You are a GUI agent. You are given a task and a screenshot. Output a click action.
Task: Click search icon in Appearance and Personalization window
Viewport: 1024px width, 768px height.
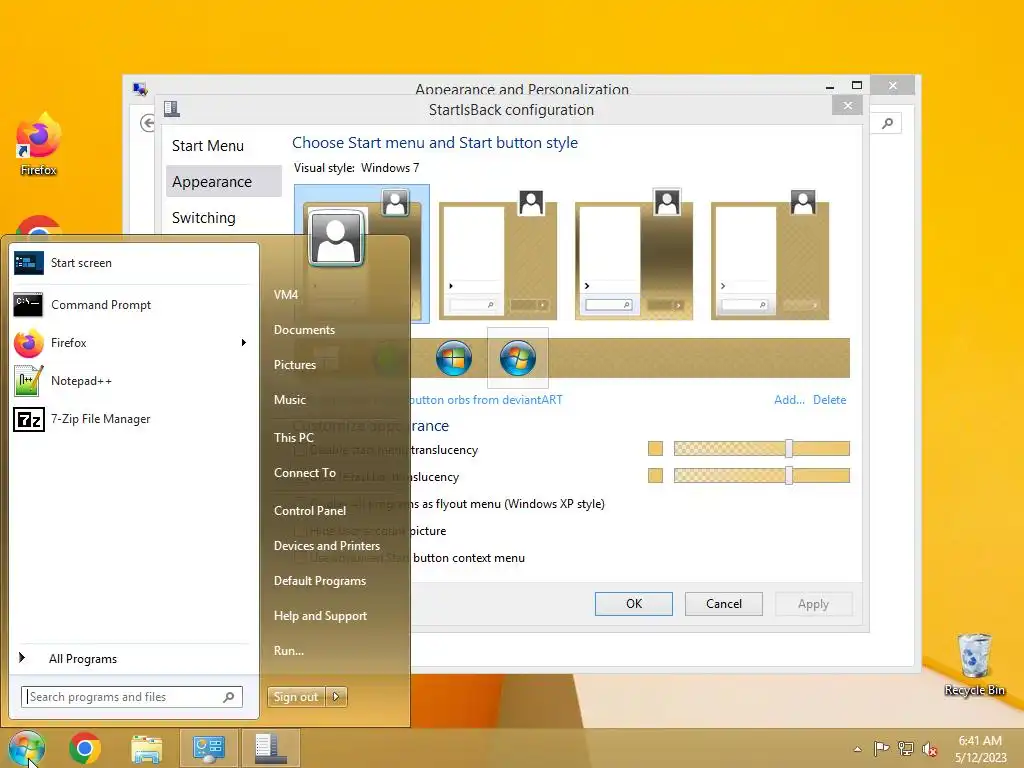[887, 123]
